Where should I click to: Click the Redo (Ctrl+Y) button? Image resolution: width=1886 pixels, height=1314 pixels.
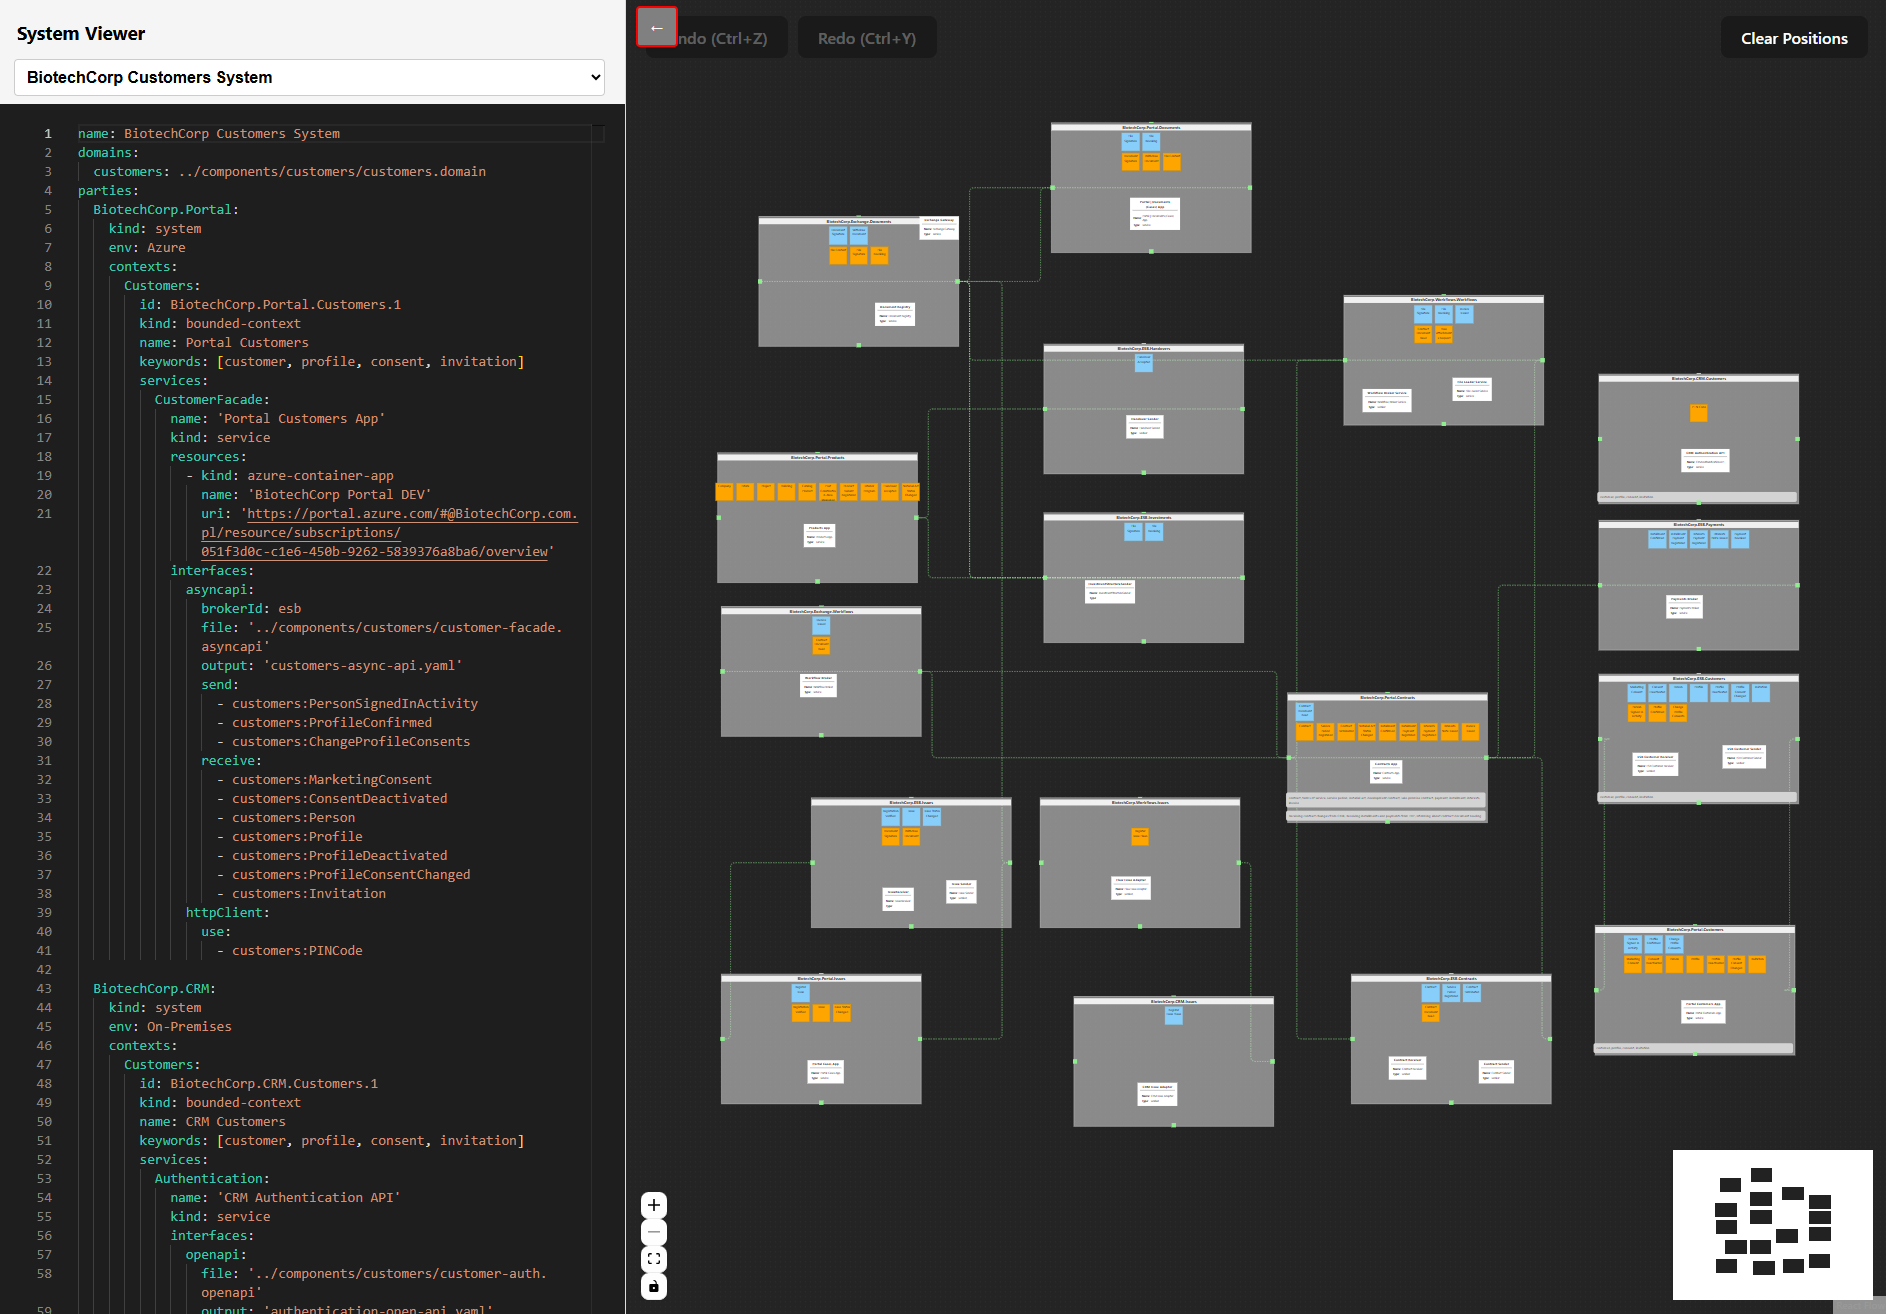866,38
